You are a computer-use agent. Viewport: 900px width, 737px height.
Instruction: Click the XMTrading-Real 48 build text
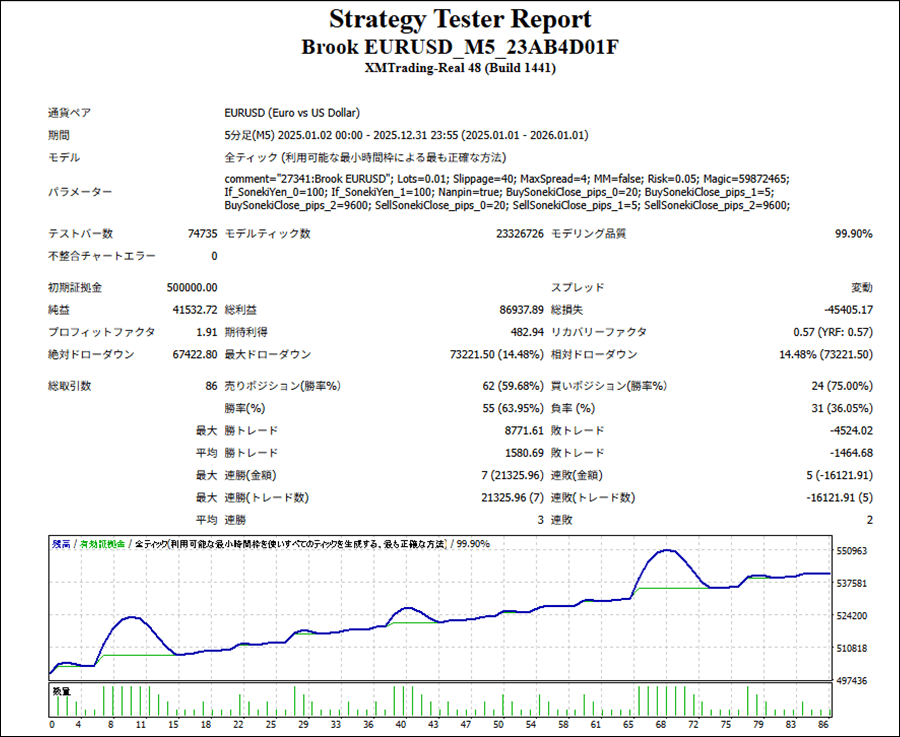pos(459,68)
